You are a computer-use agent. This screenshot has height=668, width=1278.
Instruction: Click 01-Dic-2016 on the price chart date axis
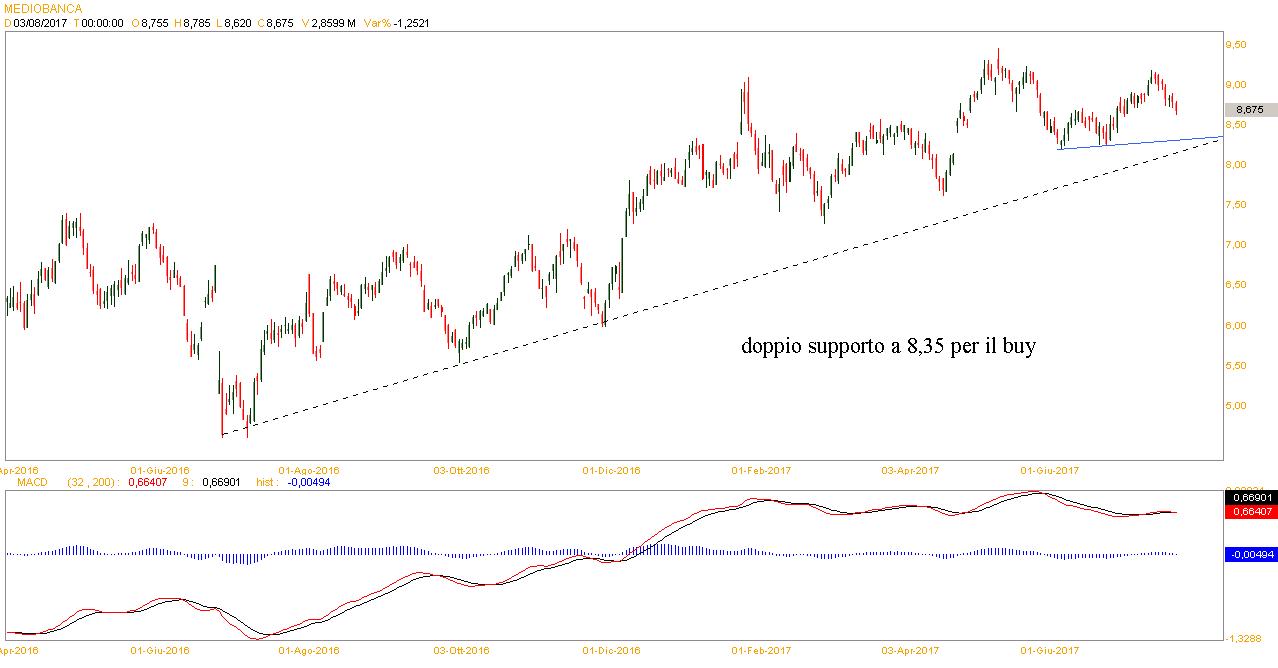[x=611, y=469]
